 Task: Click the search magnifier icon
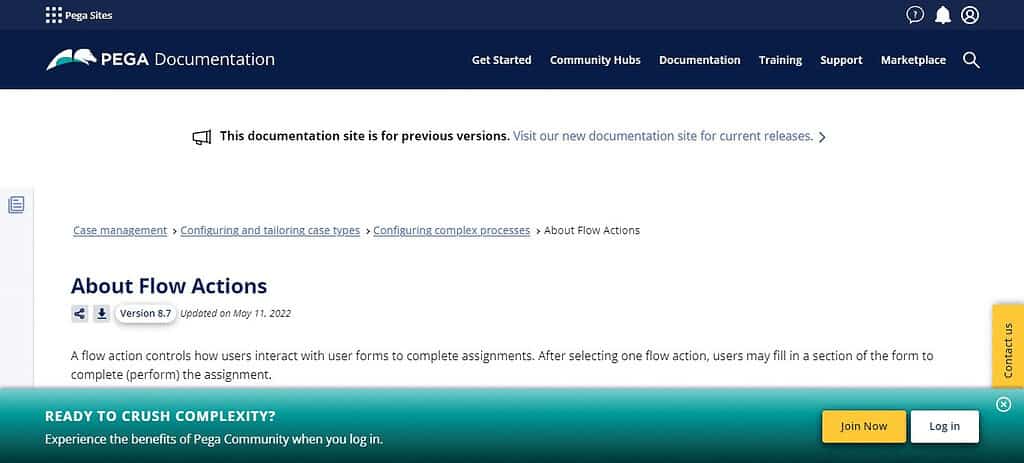pos(971,60)
